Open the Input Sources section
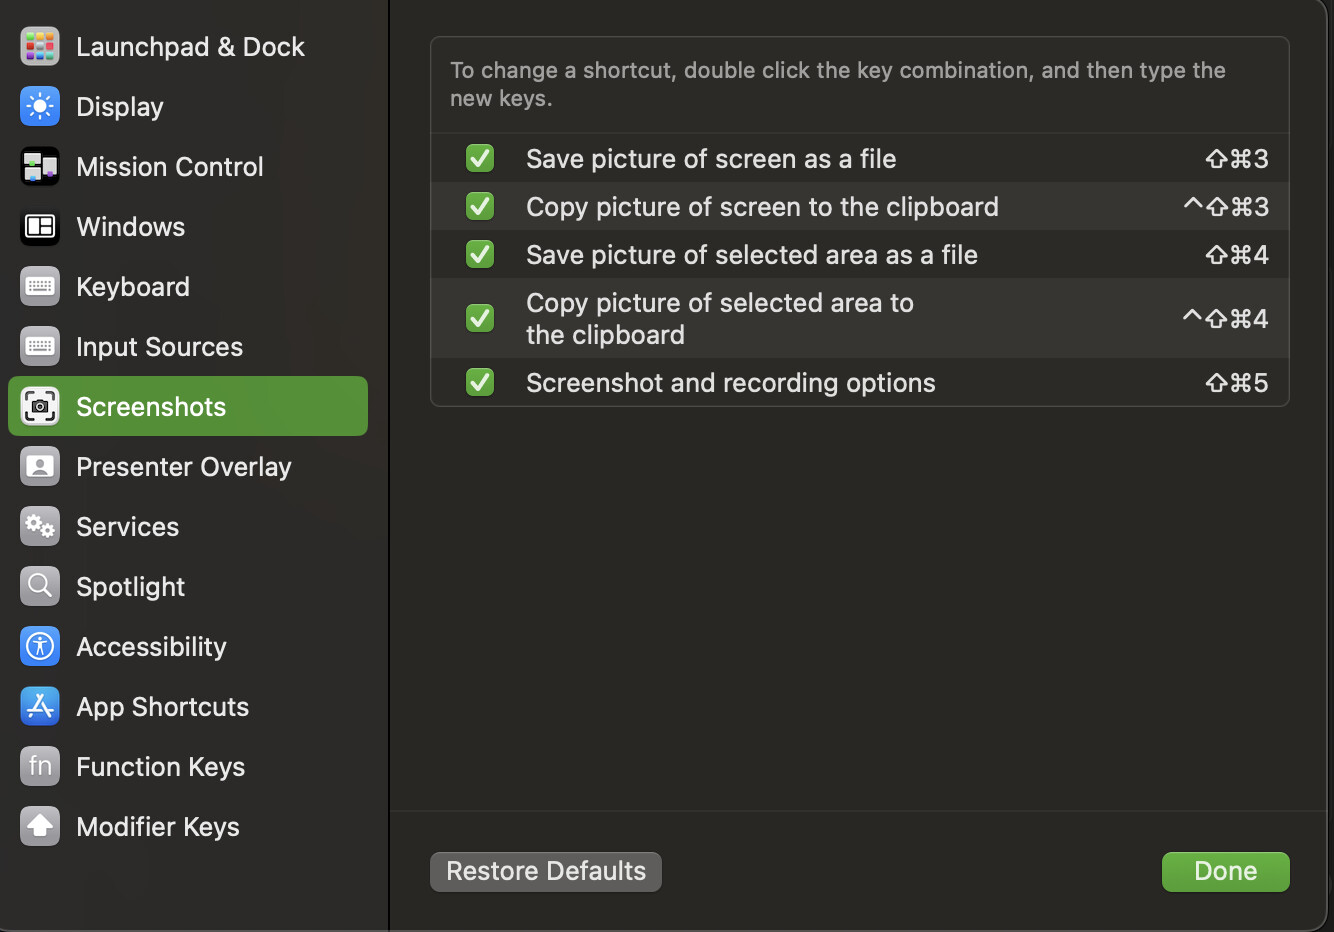1334x932 pixels. click(159, 347)
